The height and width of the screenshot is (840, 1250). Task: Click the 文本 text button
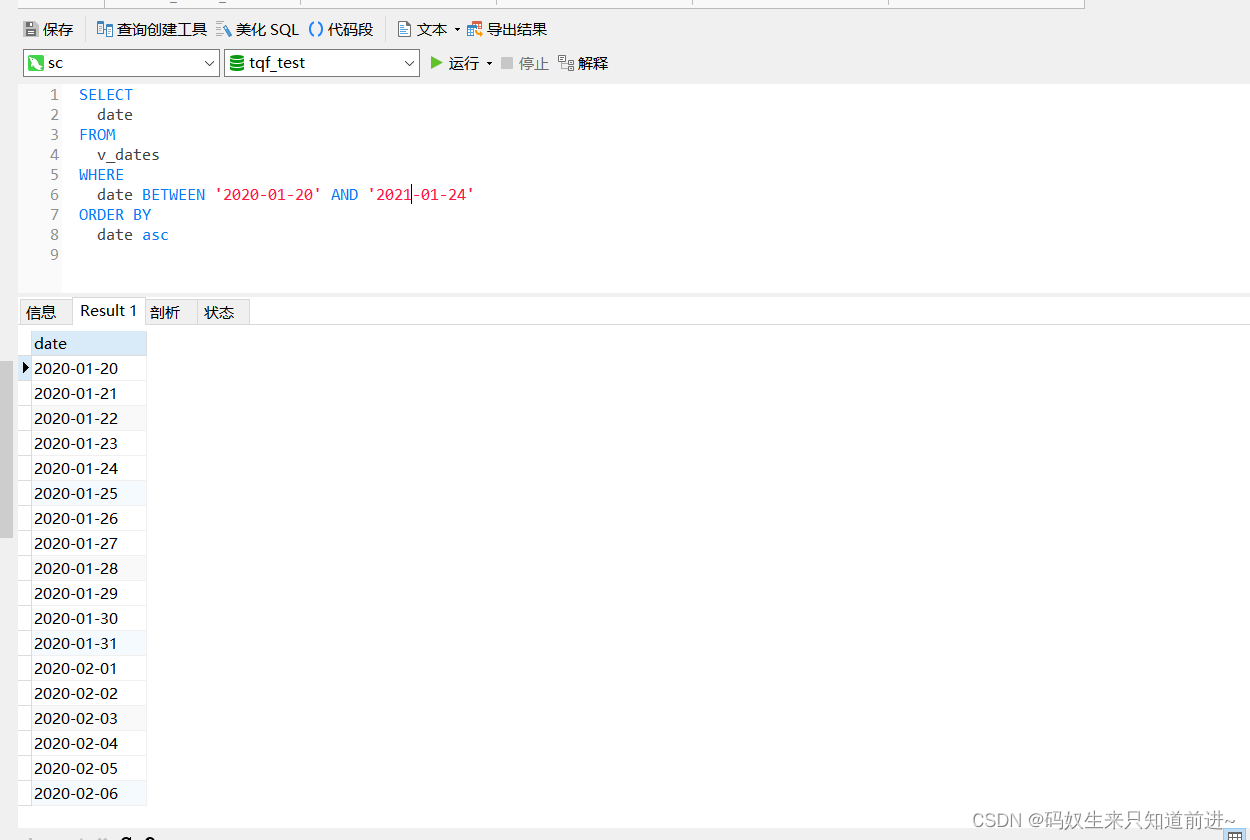(422, 29)
